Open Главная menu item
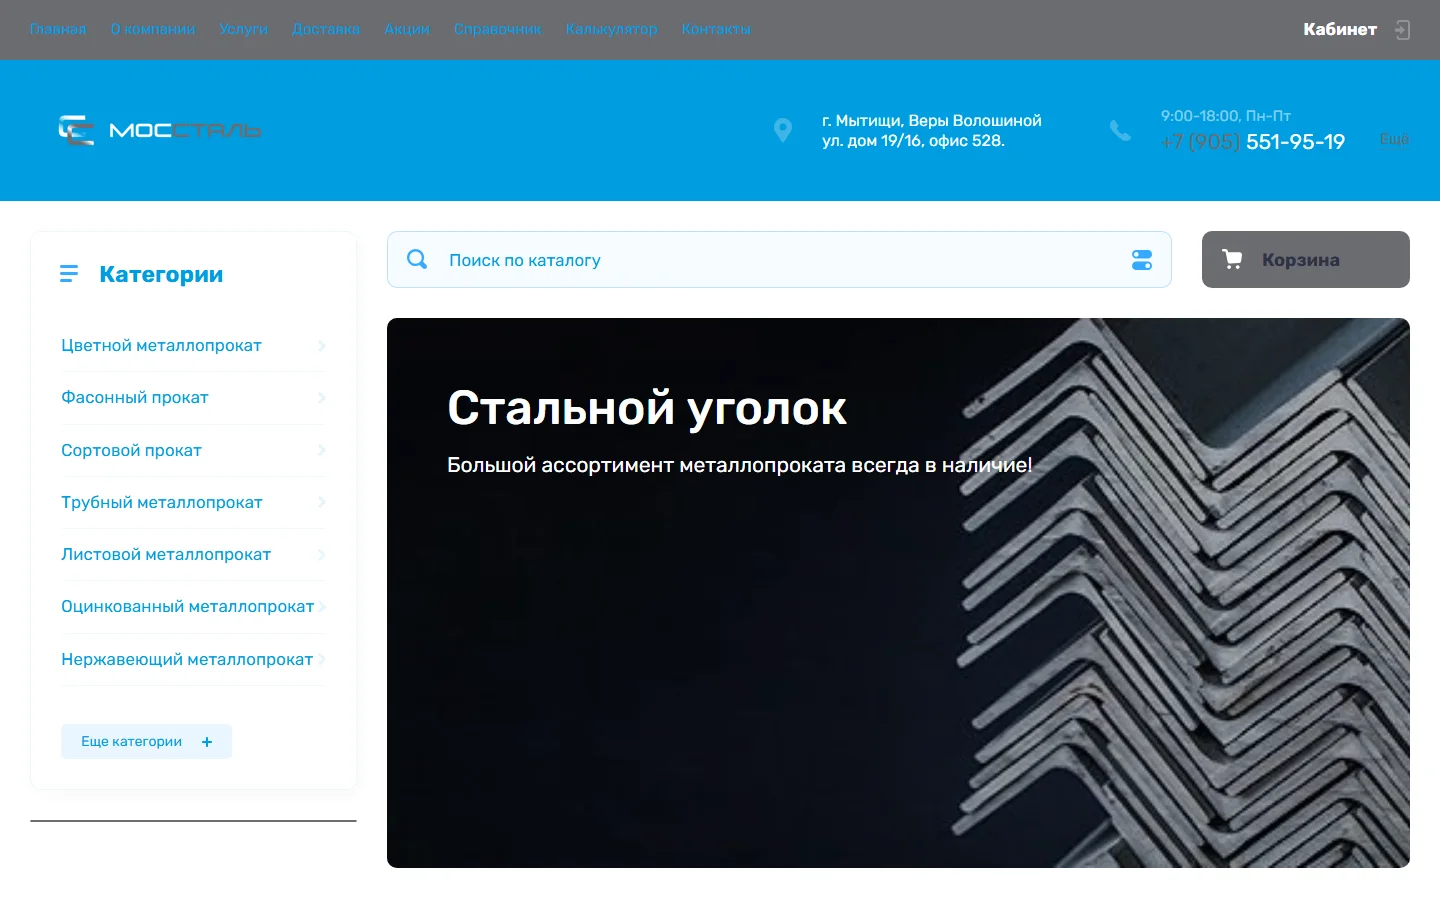 pyautogui.click(x=58, y=29)
